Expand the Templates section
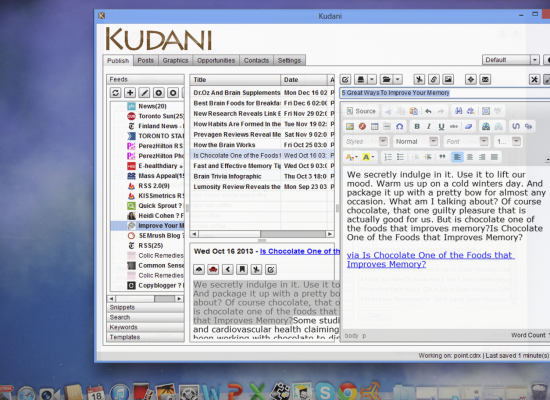The image size is (550, 400). click(x=145, y=337)
